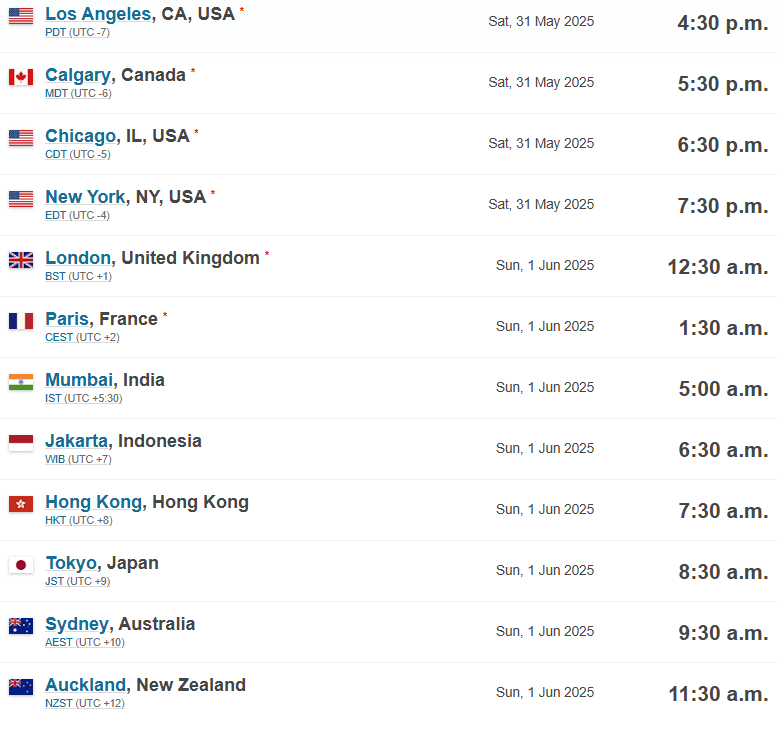
Task: Click the Hong Kong flag icon
Action: pyautogui.click(x=21, y=504)
